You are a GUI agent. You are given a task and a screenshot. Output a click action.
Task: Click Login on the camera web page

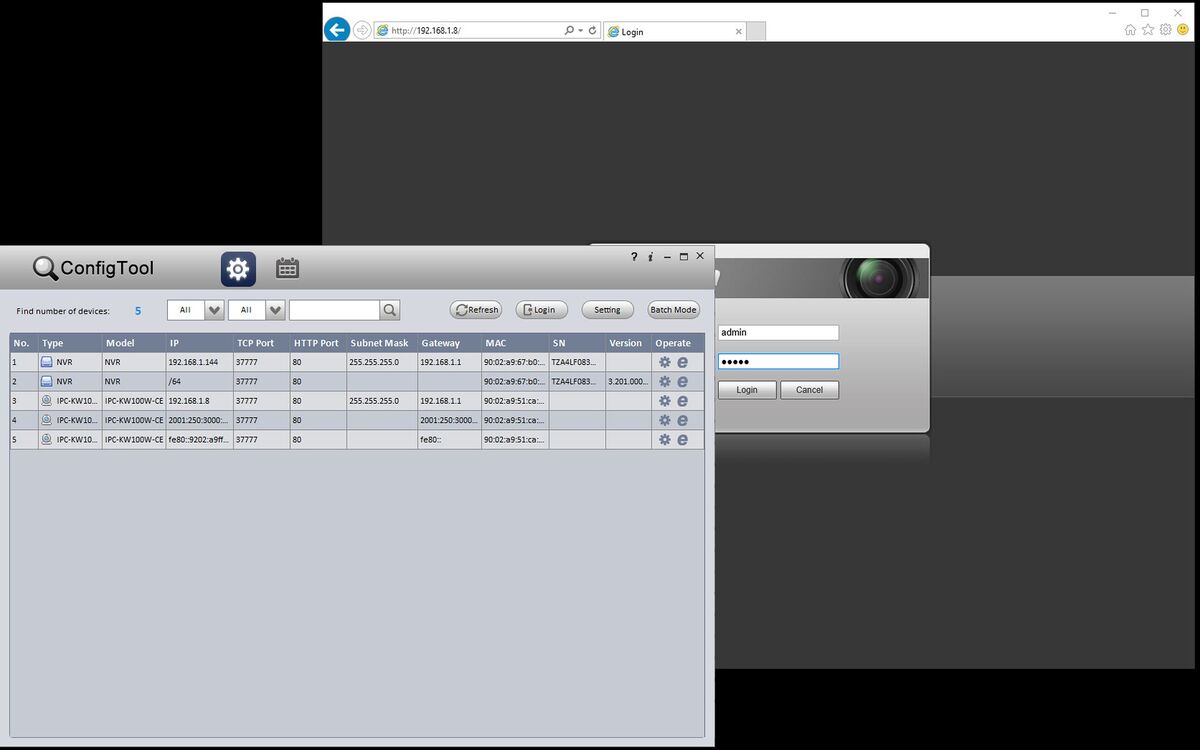click(x=747, y=390)
